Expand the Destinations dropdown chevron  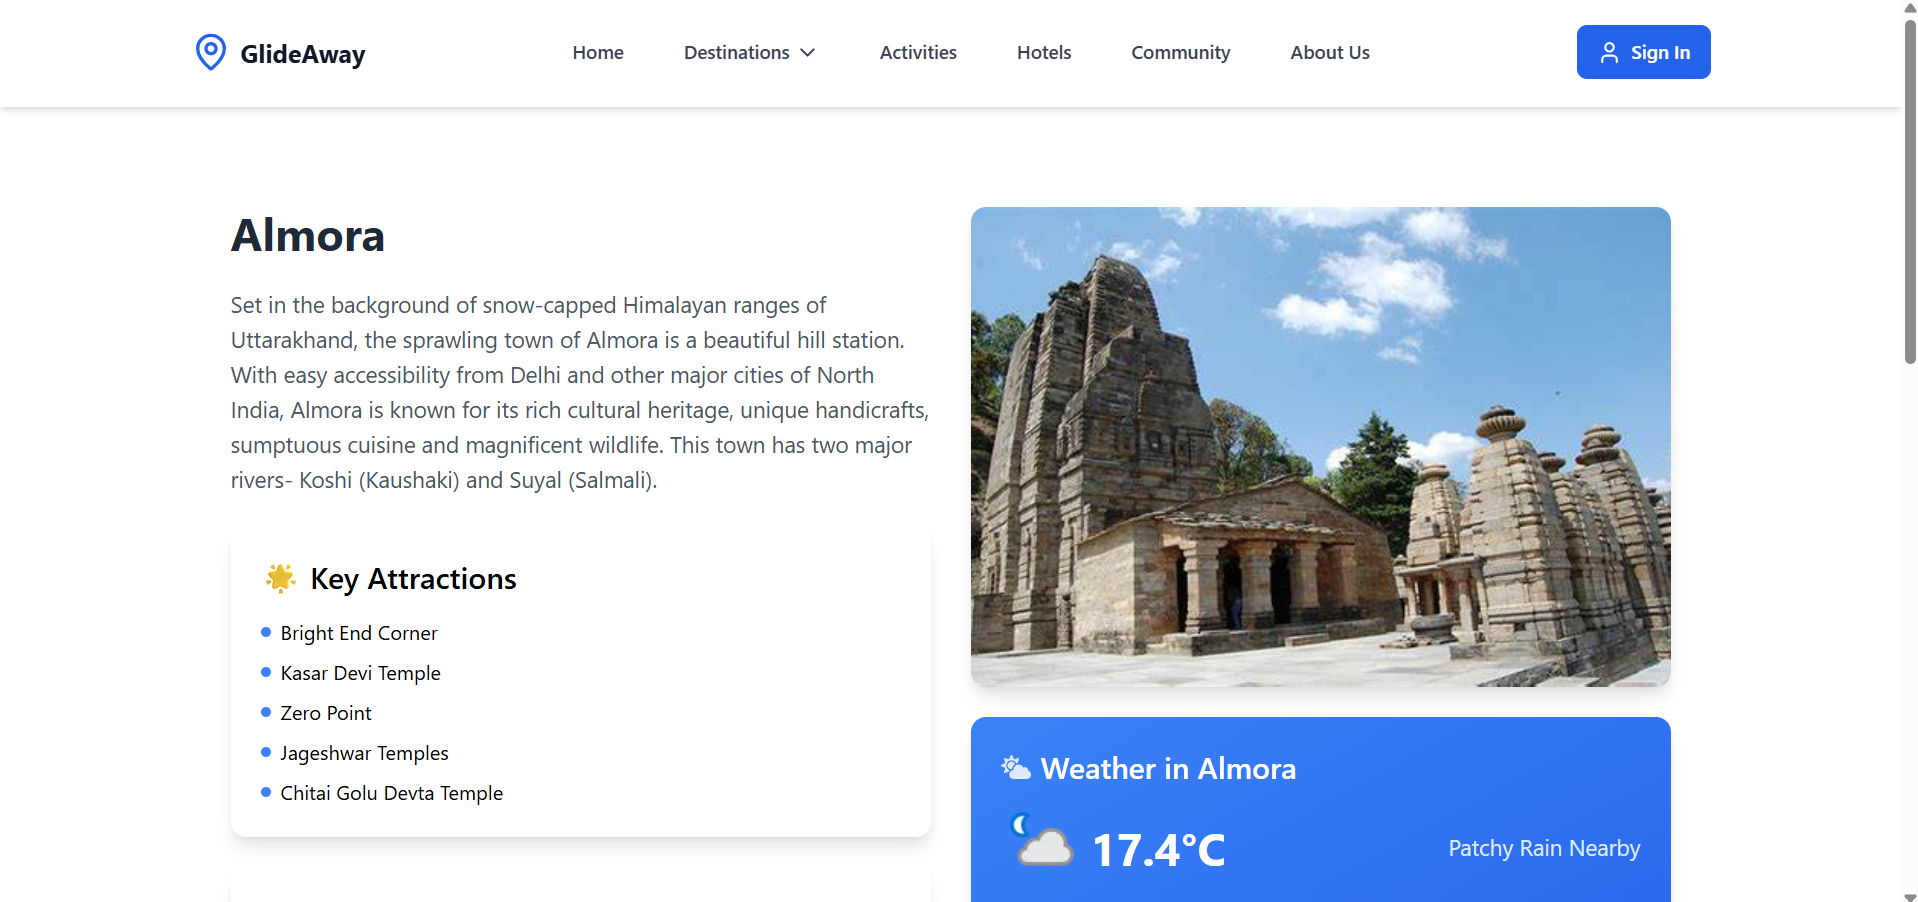click(x=808, y=53)
